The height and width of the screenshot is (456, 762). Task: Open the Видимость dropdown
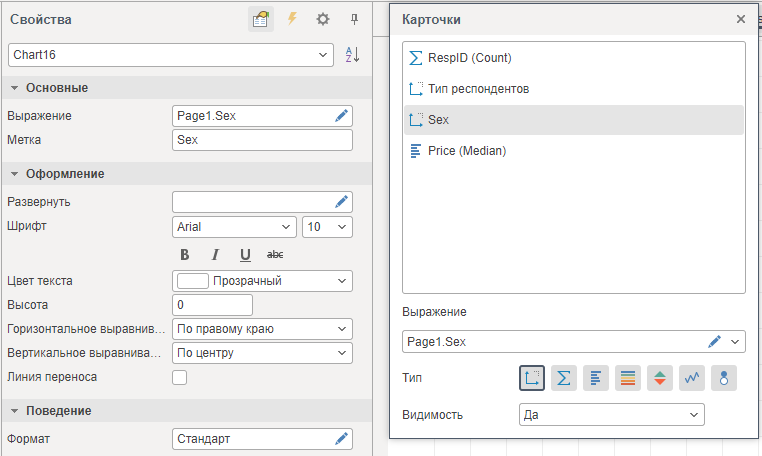click(693, 414)
